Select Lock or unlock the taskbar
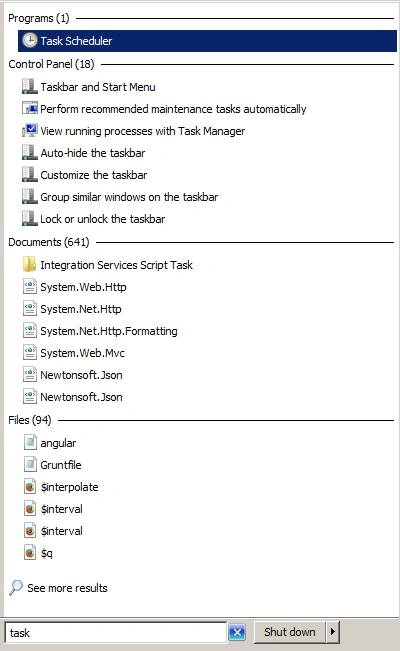The image size is (400, 651). click(103, 219)
